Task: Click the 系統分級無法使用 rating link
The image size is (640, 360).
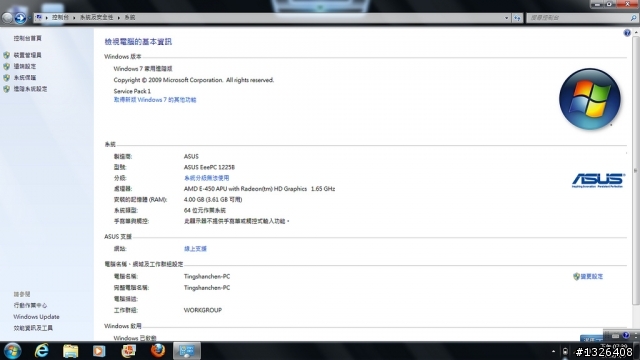Action: [x=206, y=178]
